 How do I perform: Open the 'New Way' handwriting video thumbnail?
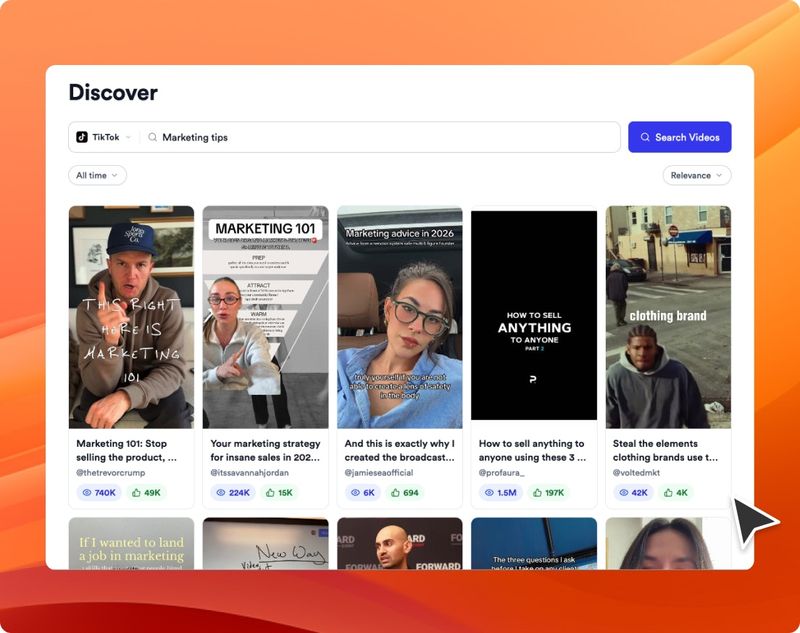coord(265,543)
